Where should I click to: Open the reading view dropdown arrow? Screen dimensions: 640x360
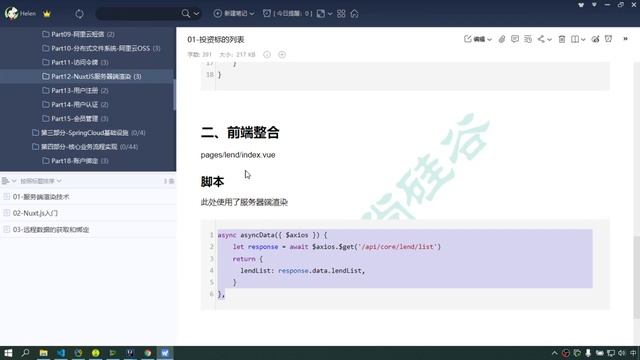583,40
